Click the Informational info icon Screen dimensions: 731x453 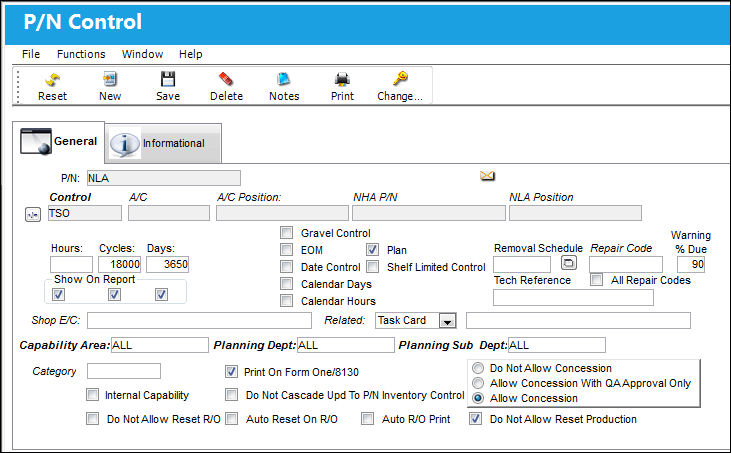[124, 144]
